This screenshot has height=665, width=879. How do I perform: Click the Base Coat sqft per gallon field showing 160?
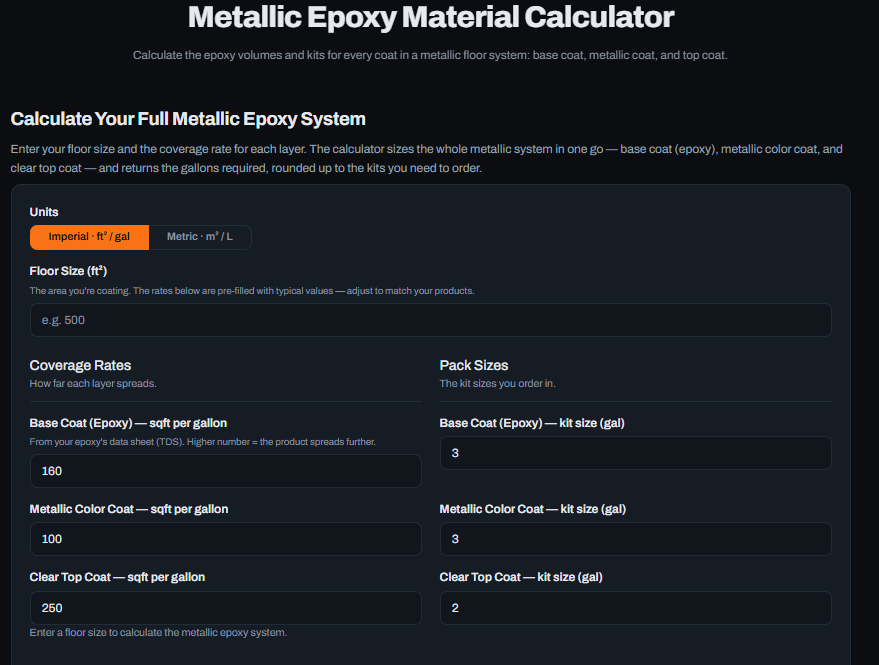tap(225, 471)
